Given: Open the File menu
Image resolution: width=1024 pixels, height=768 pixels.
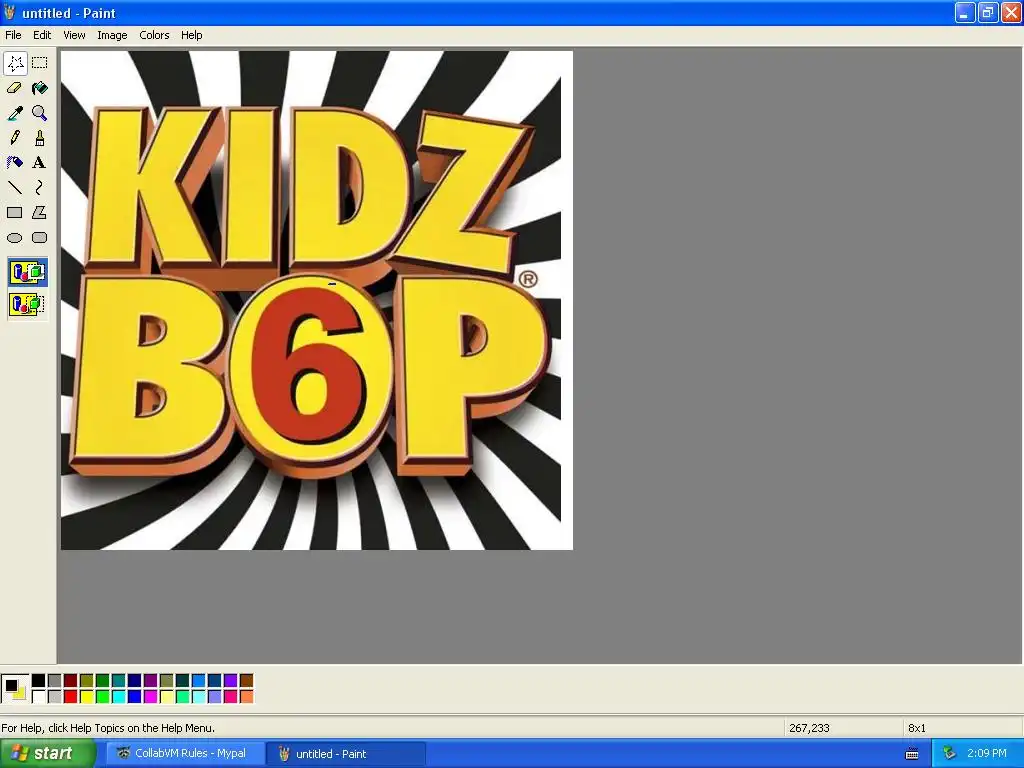Looking at the screenshot, I should click(13, 35).
